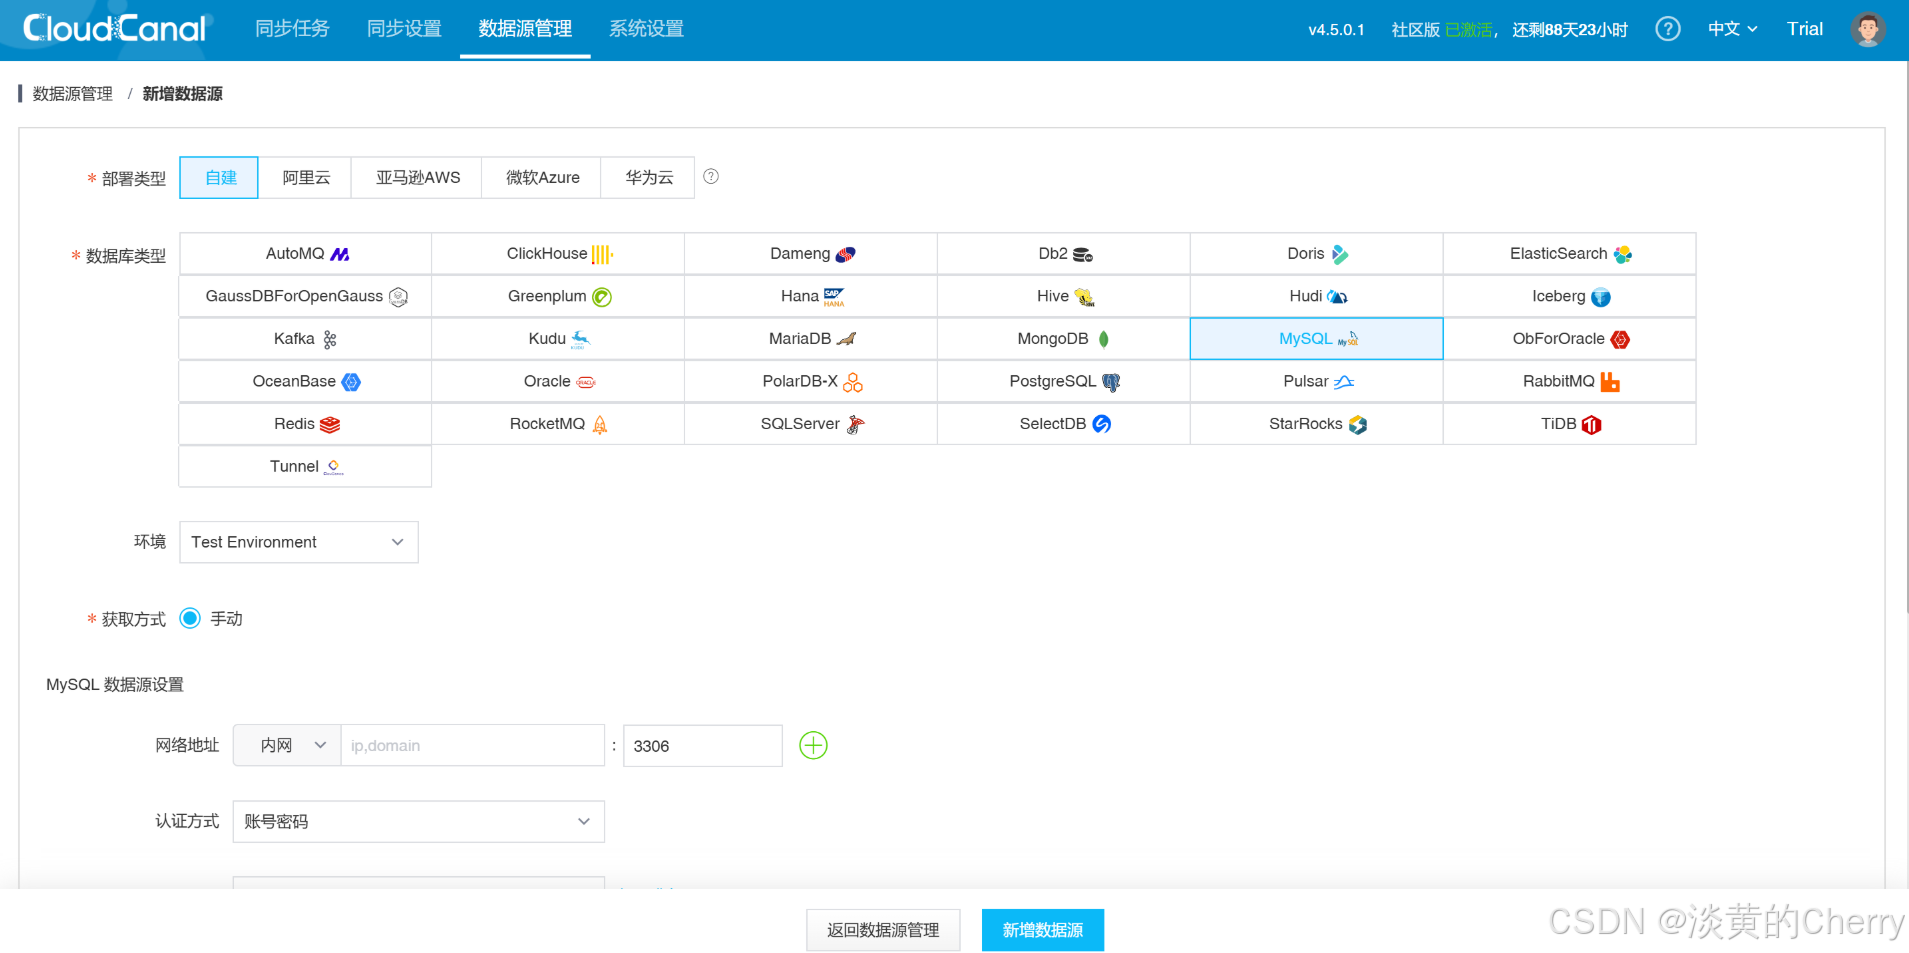Select Greenplum database type

(x=558, y=297)
